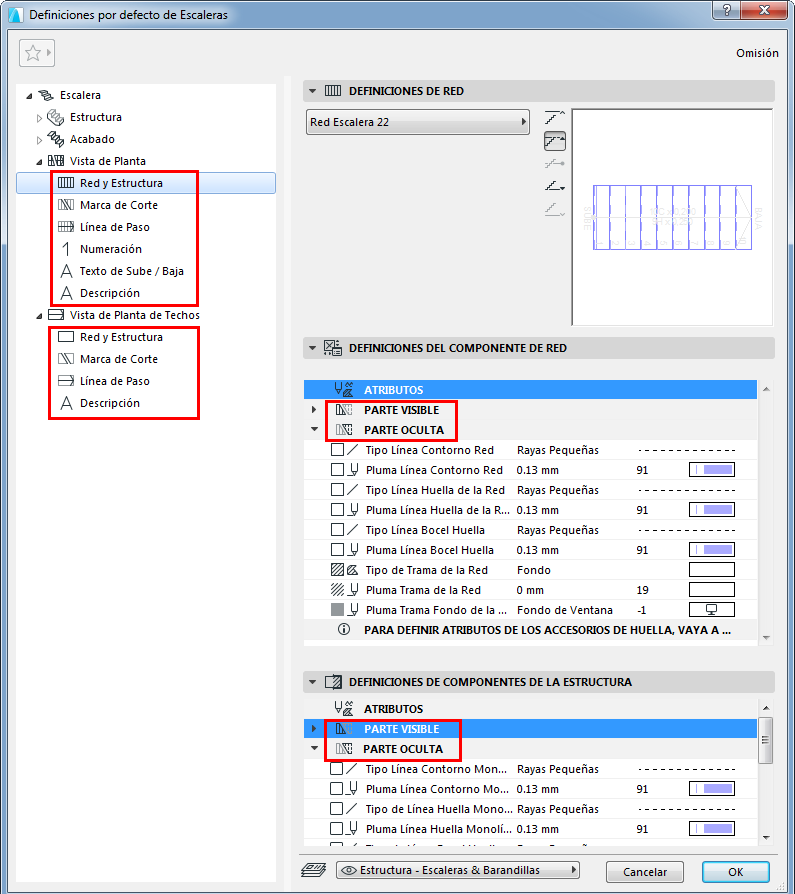This screenshot has height=894, width=795.
Task: Select Descripción under Vista de Planta
Action: point(109,293)
